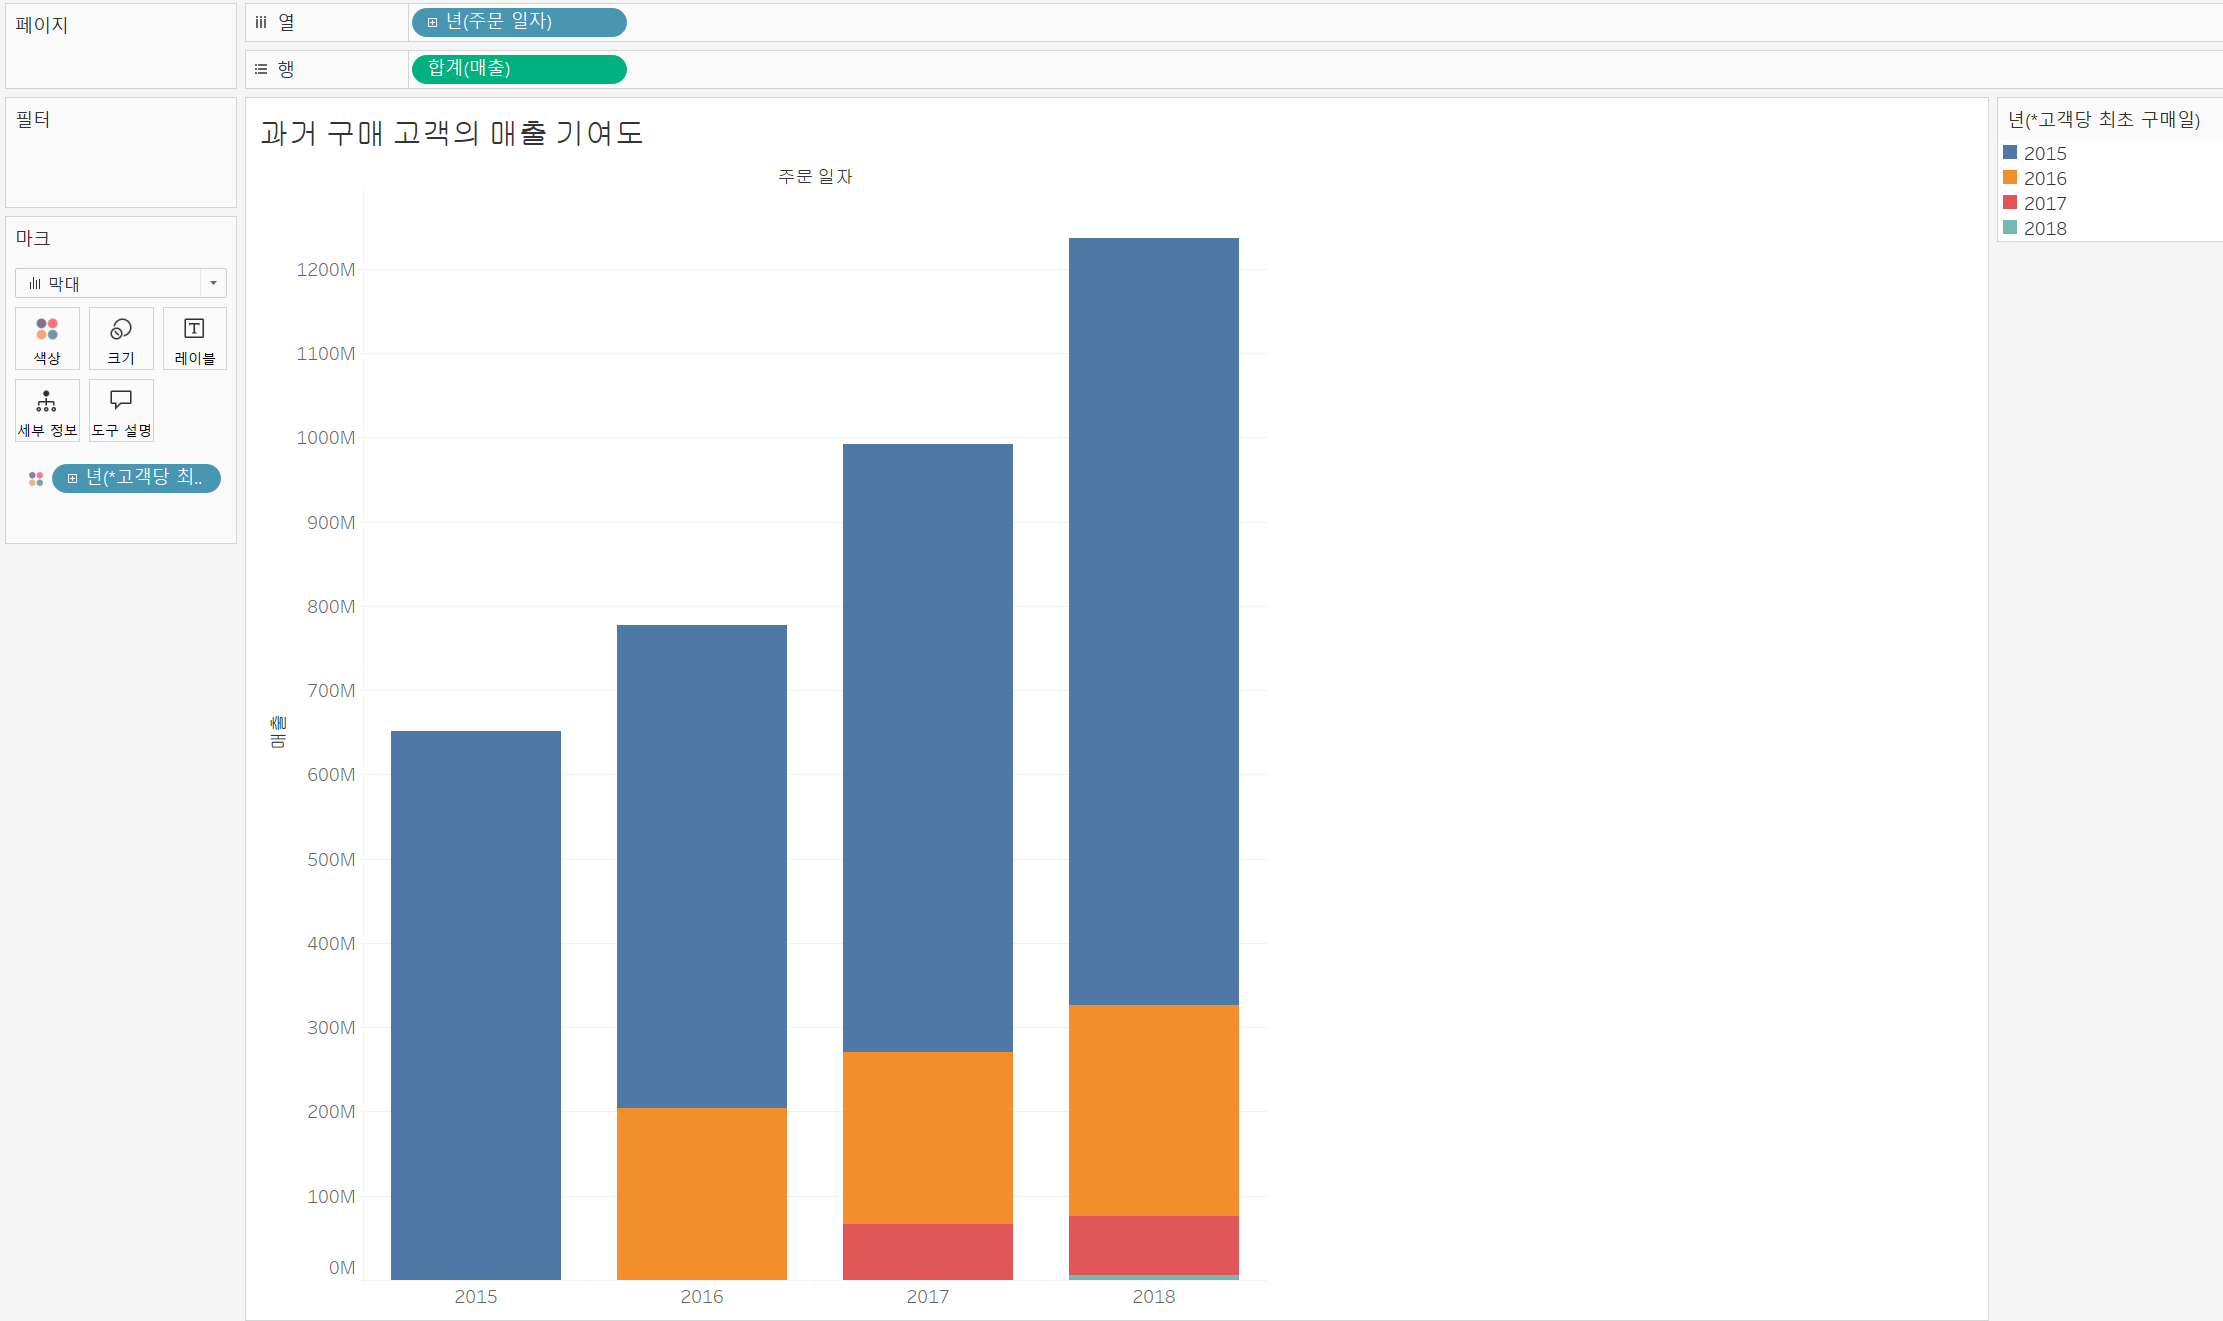Click the 2016 orange legend item
This screenshot has height=1321, width=2223.
point(2044,178)
